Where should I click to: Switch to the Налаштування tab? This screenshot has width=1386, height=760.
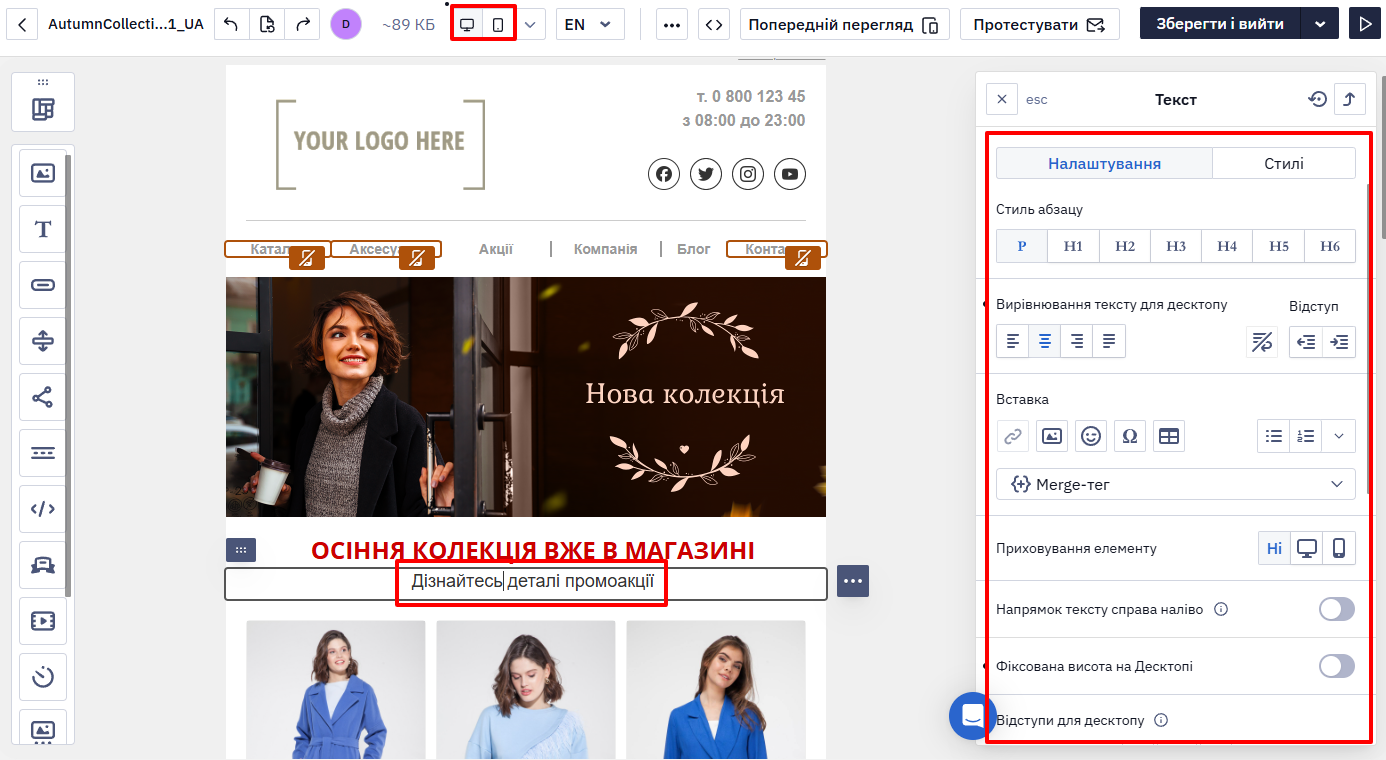coord(1104,163)
